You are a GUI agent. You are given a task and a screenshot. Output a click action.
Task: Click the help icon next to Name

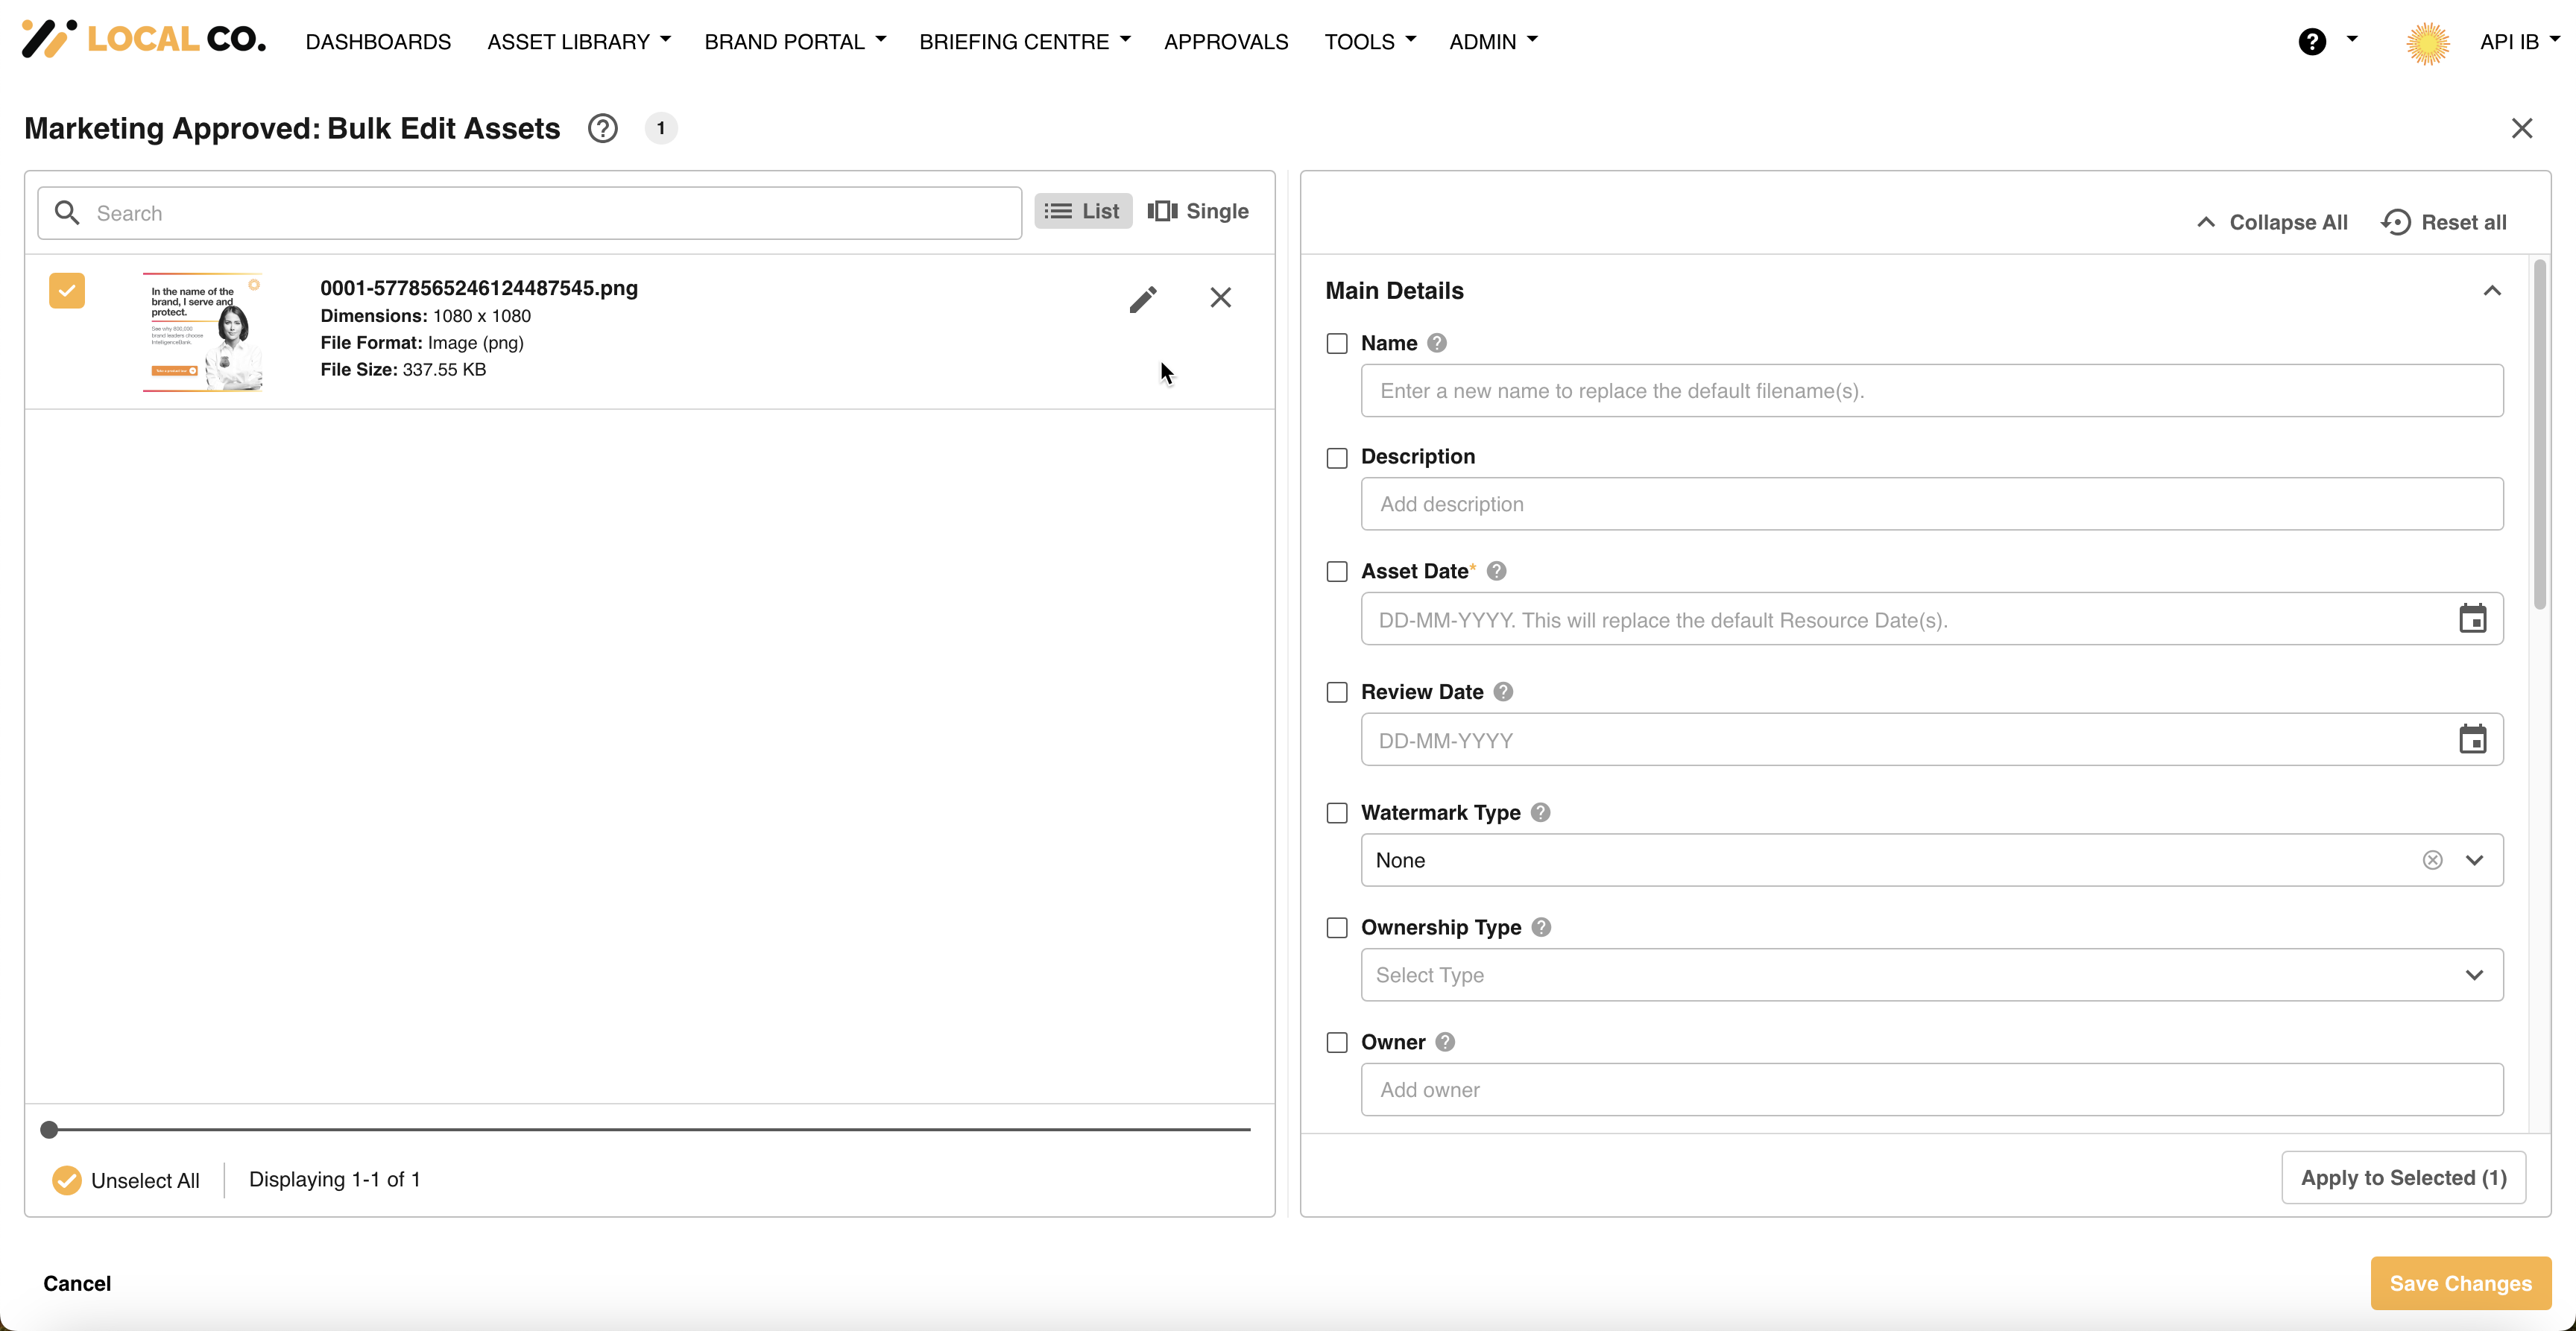point(1437,343)
